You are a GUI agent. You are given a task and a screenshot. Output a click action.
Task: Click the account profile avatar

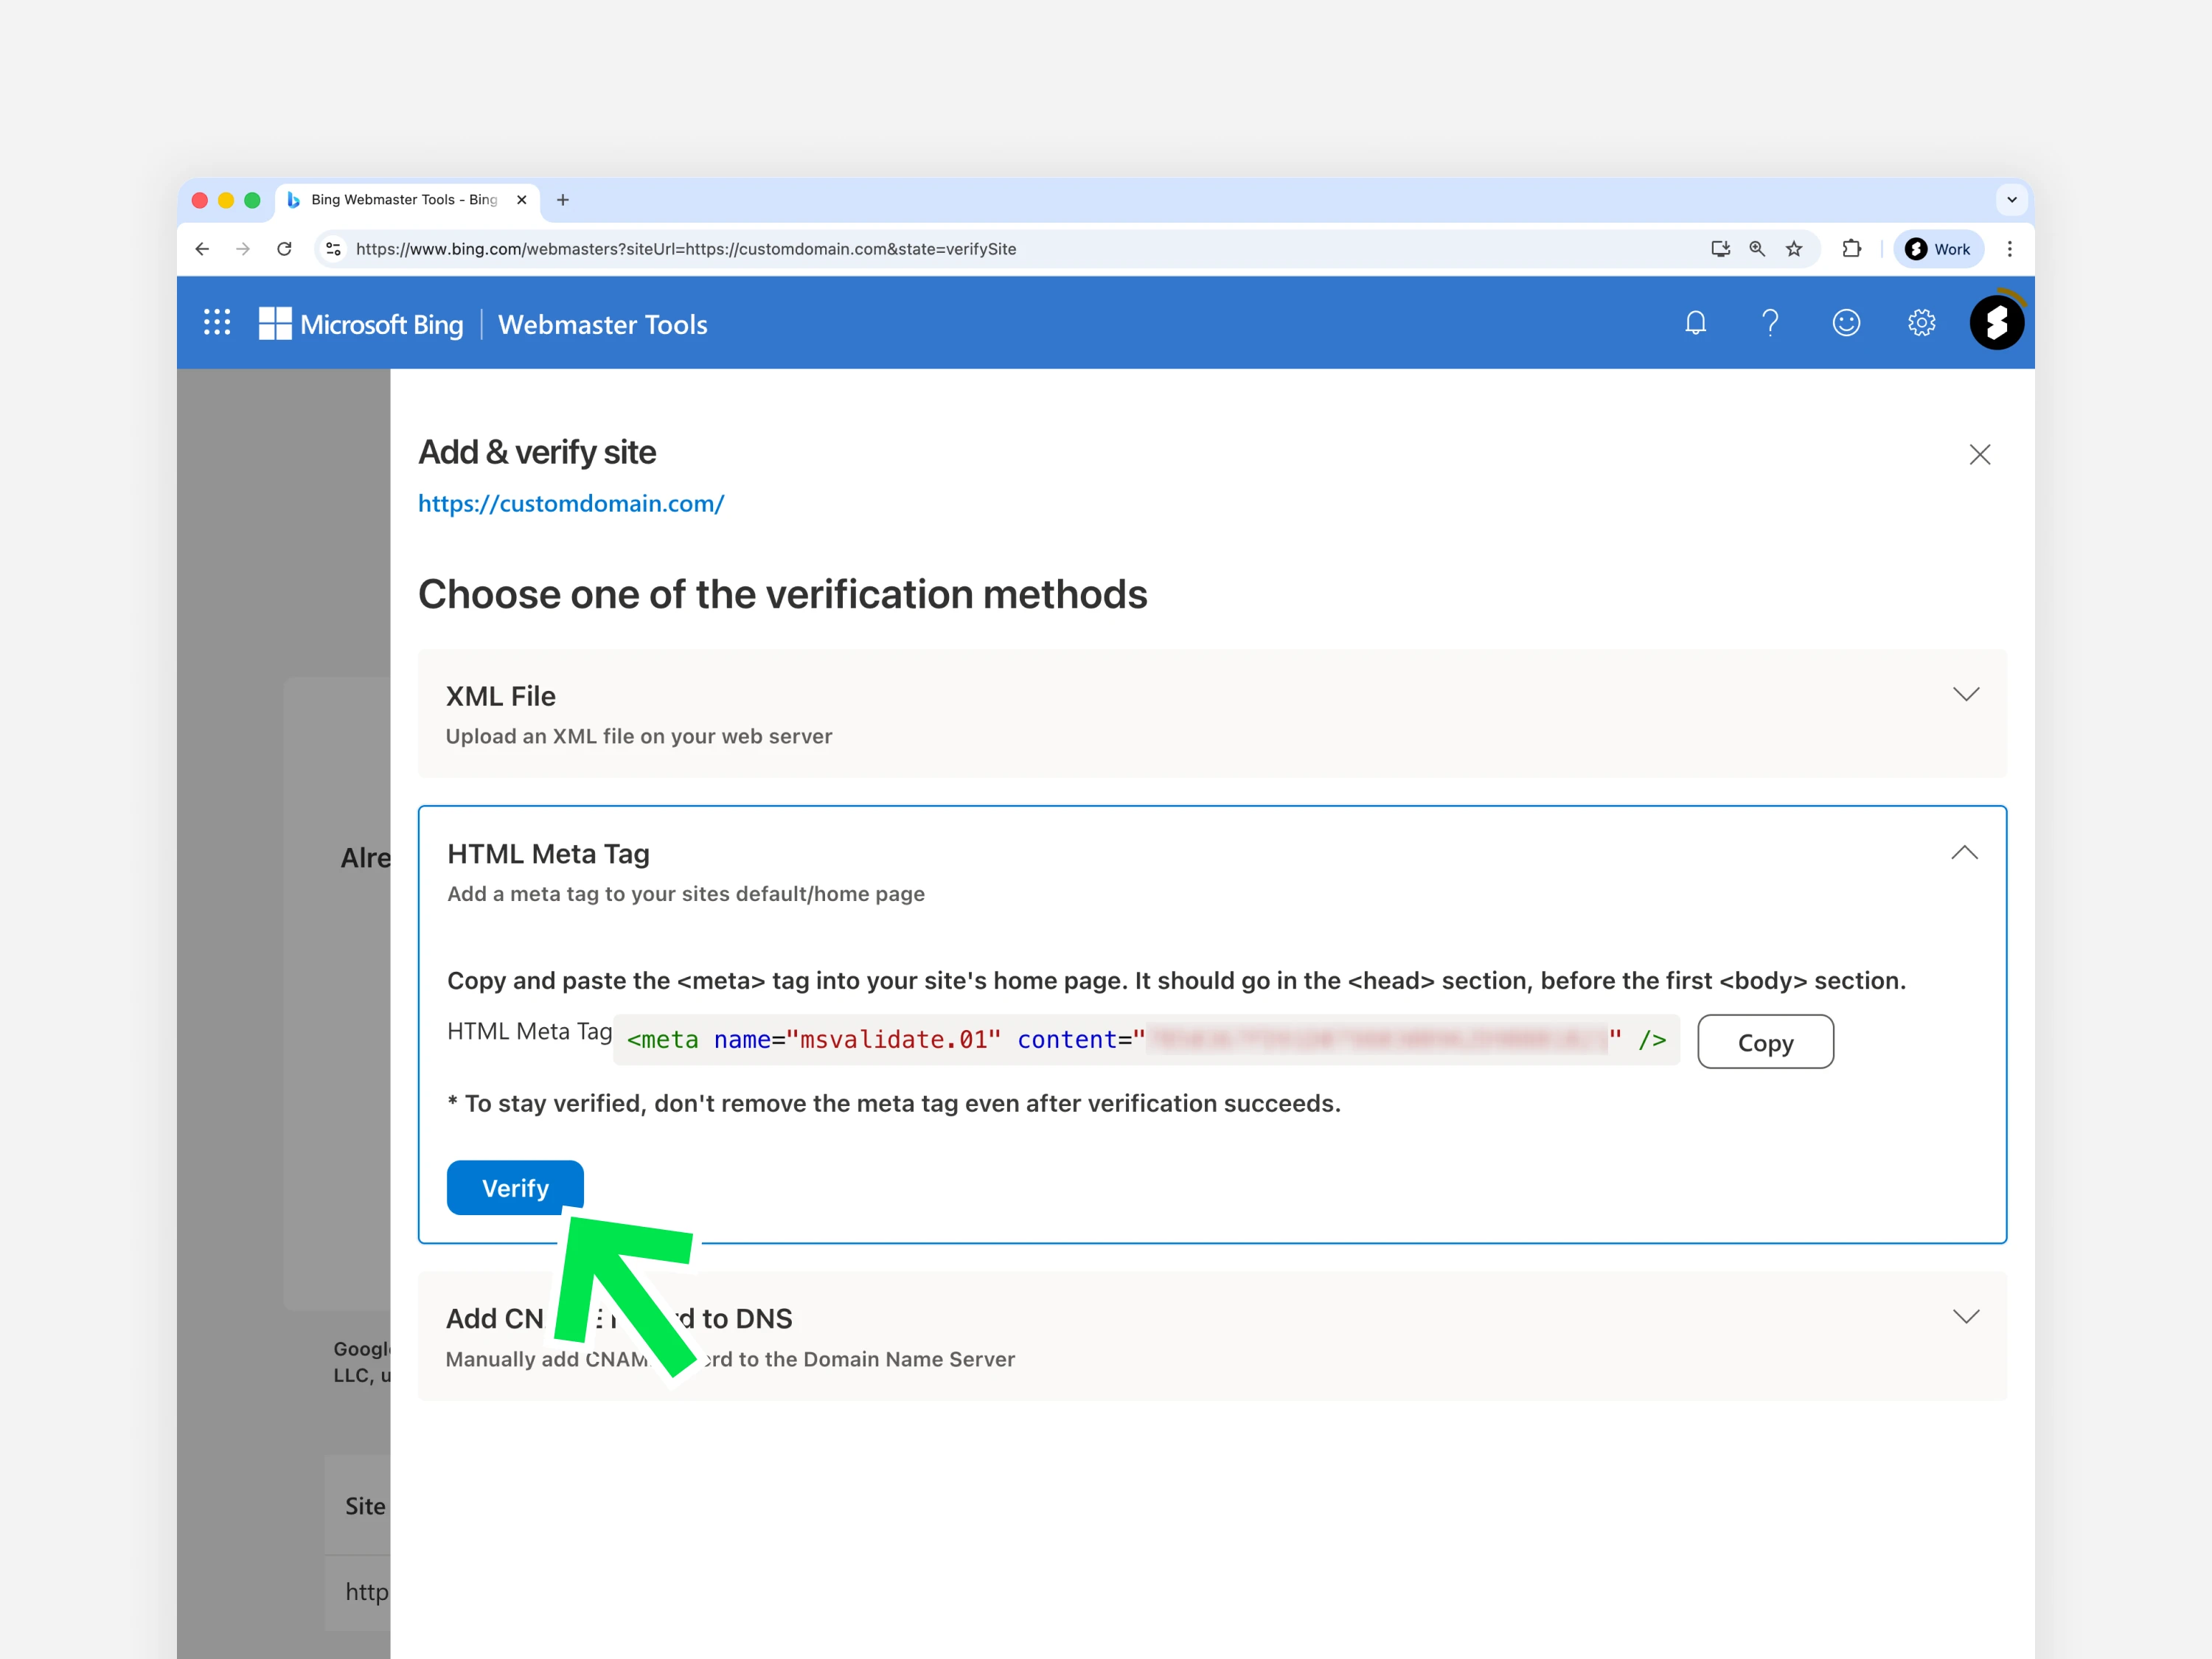[1996, 323]
